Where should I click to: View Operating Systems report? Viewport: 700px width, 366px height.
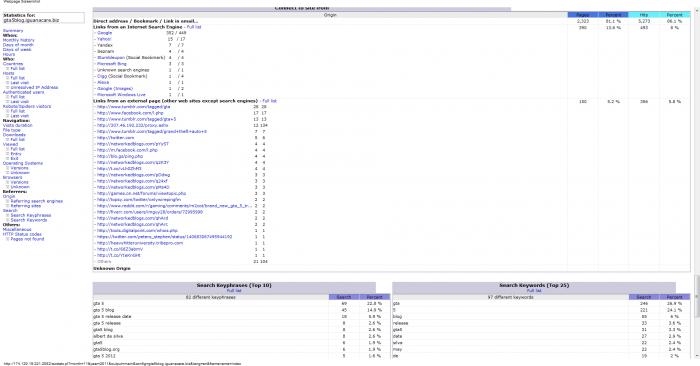tap(23, 163)
